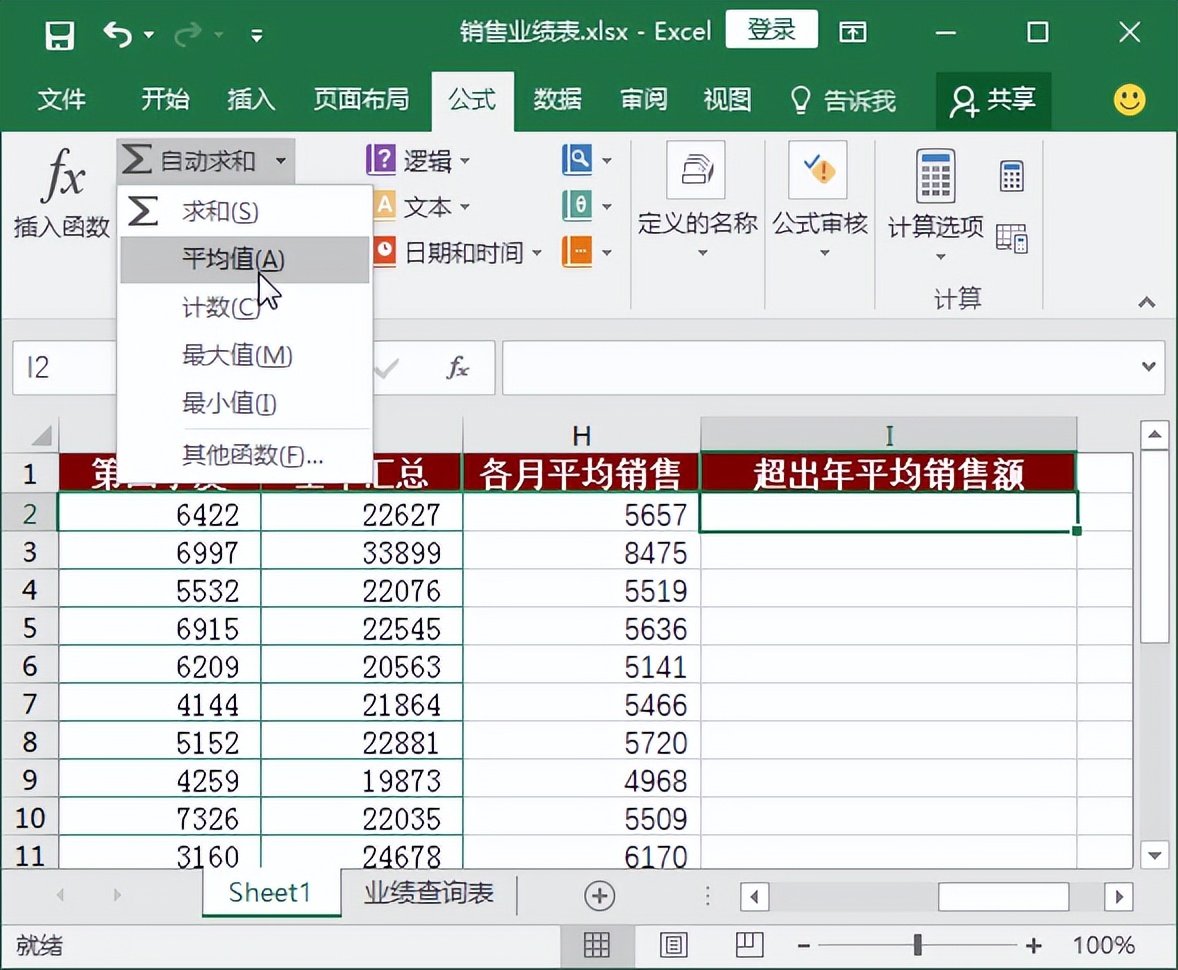
Task: Switch to Page Layout view in status bar
Action: [x=674, y=944]
